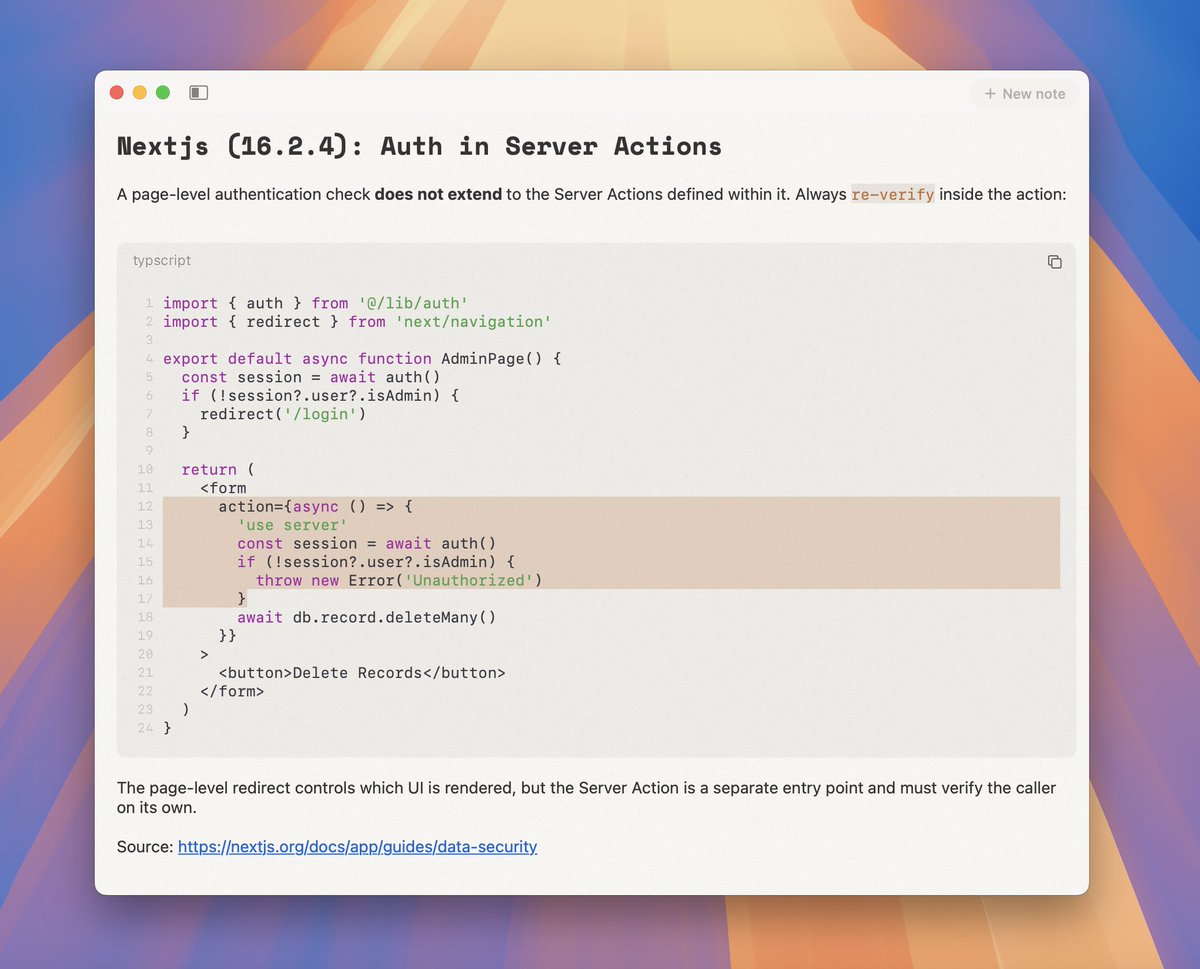Copy the code block contents
The height and width of the screenshot is (969, 1200).
point(1054,262)
